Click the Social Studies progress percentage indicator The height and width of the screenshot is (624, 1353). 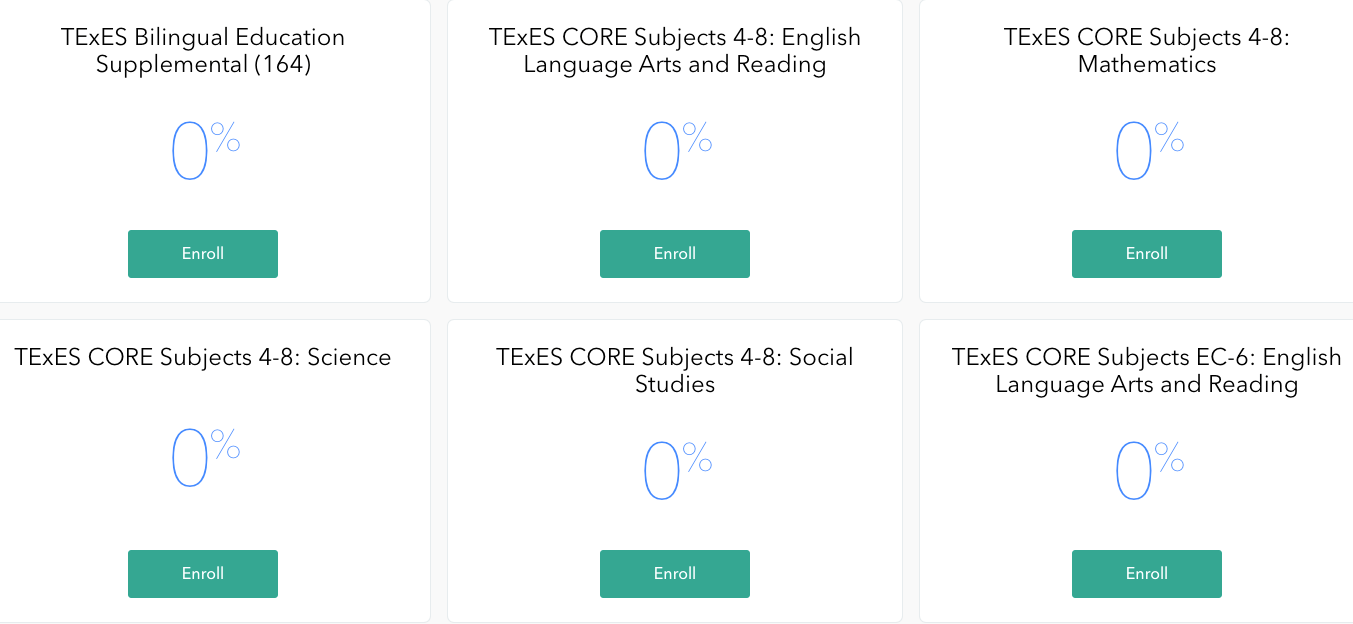point(674,468)
